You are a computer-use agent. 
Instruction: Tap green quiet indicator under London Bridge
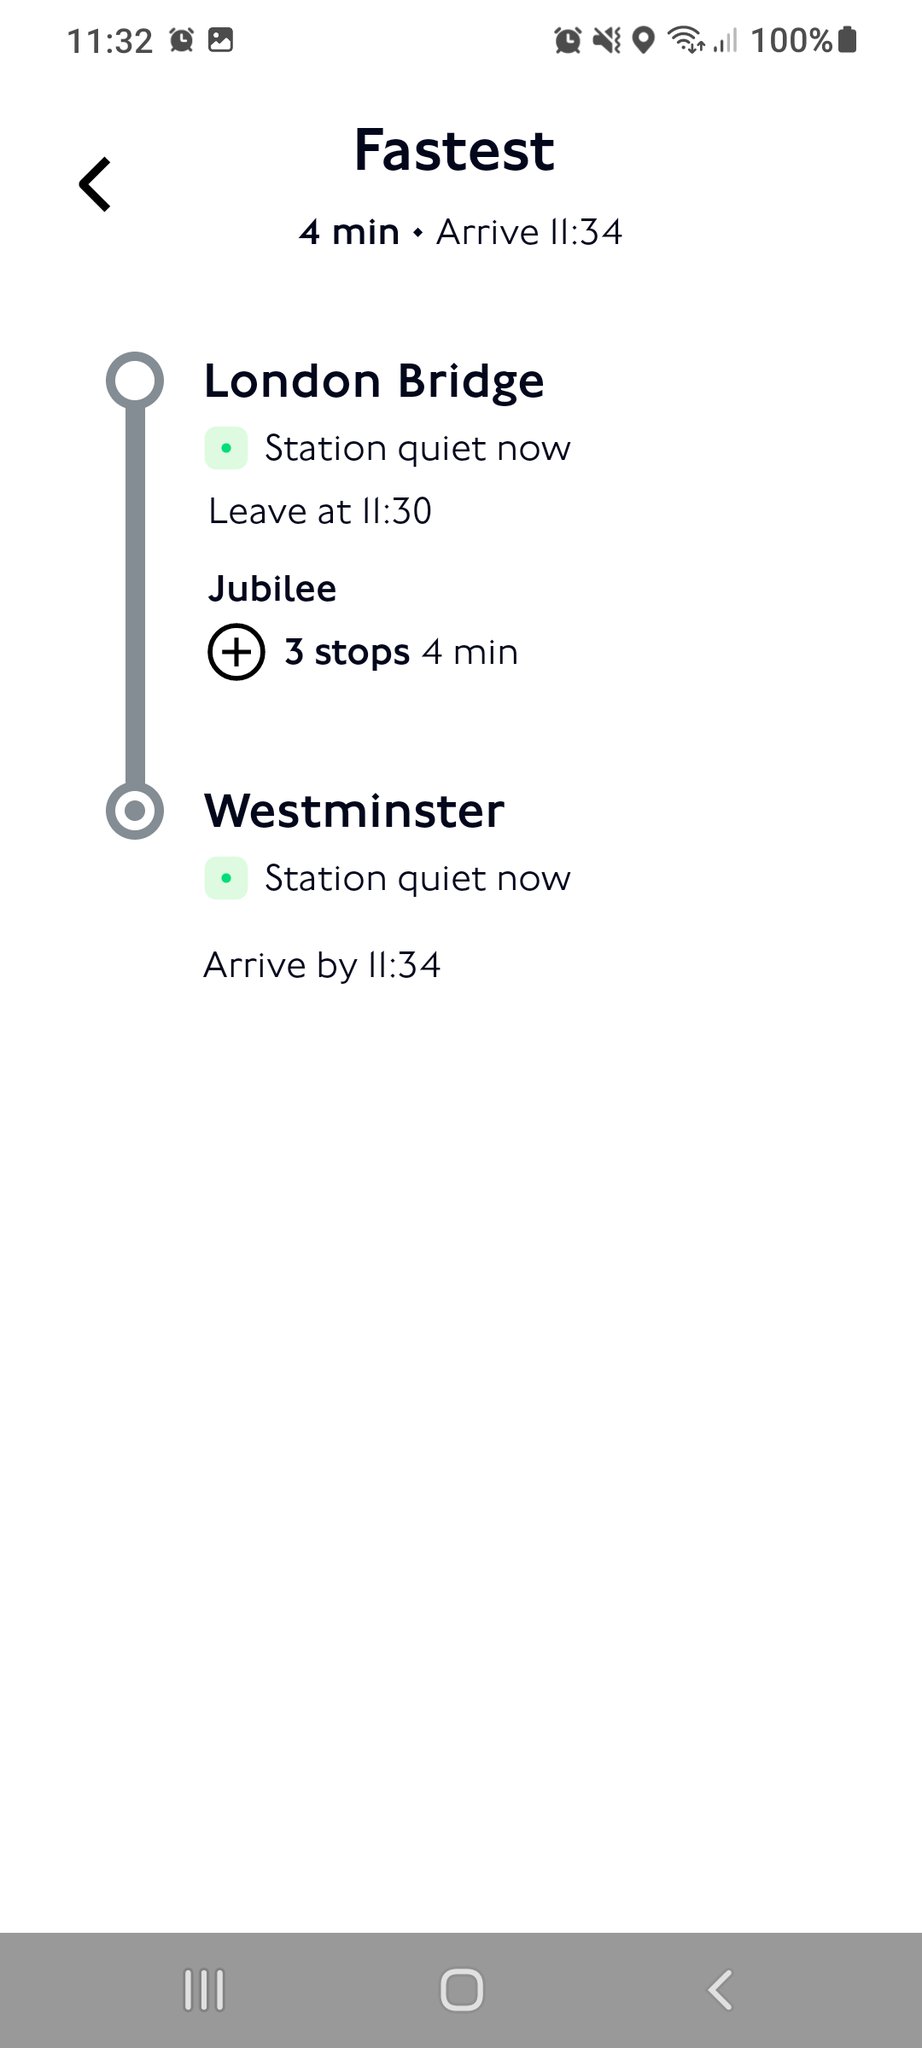pos(226,448)
